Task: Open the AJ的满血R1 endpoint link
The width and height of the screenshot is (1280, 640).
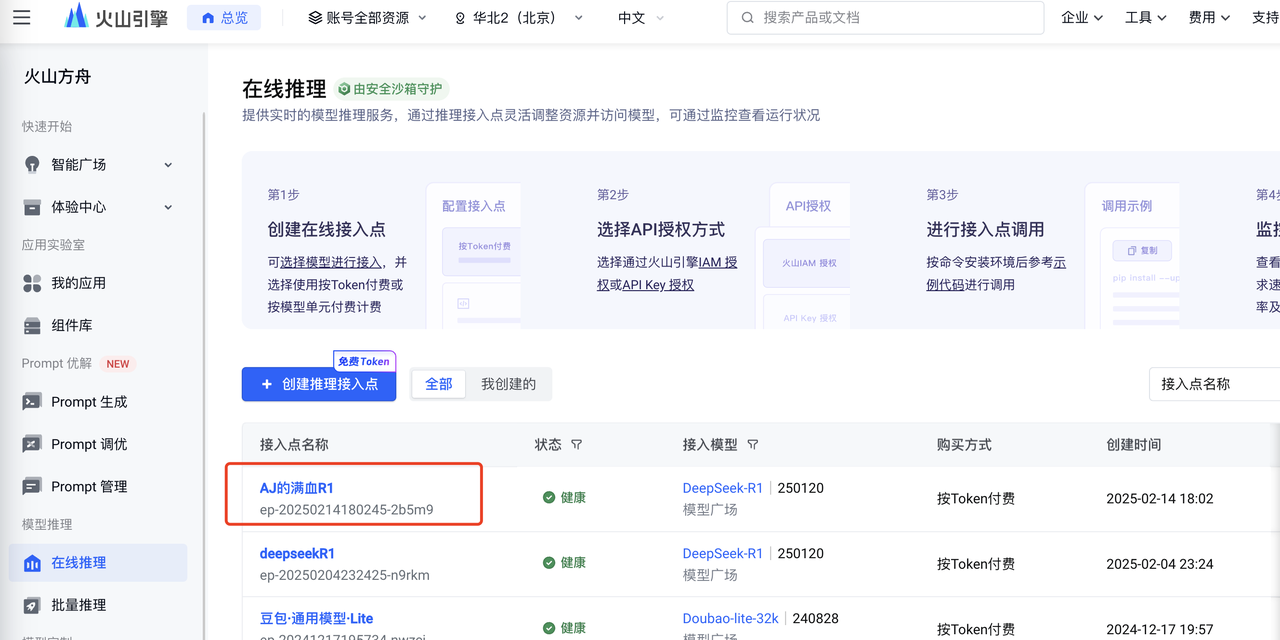Action: pos(297,488)
